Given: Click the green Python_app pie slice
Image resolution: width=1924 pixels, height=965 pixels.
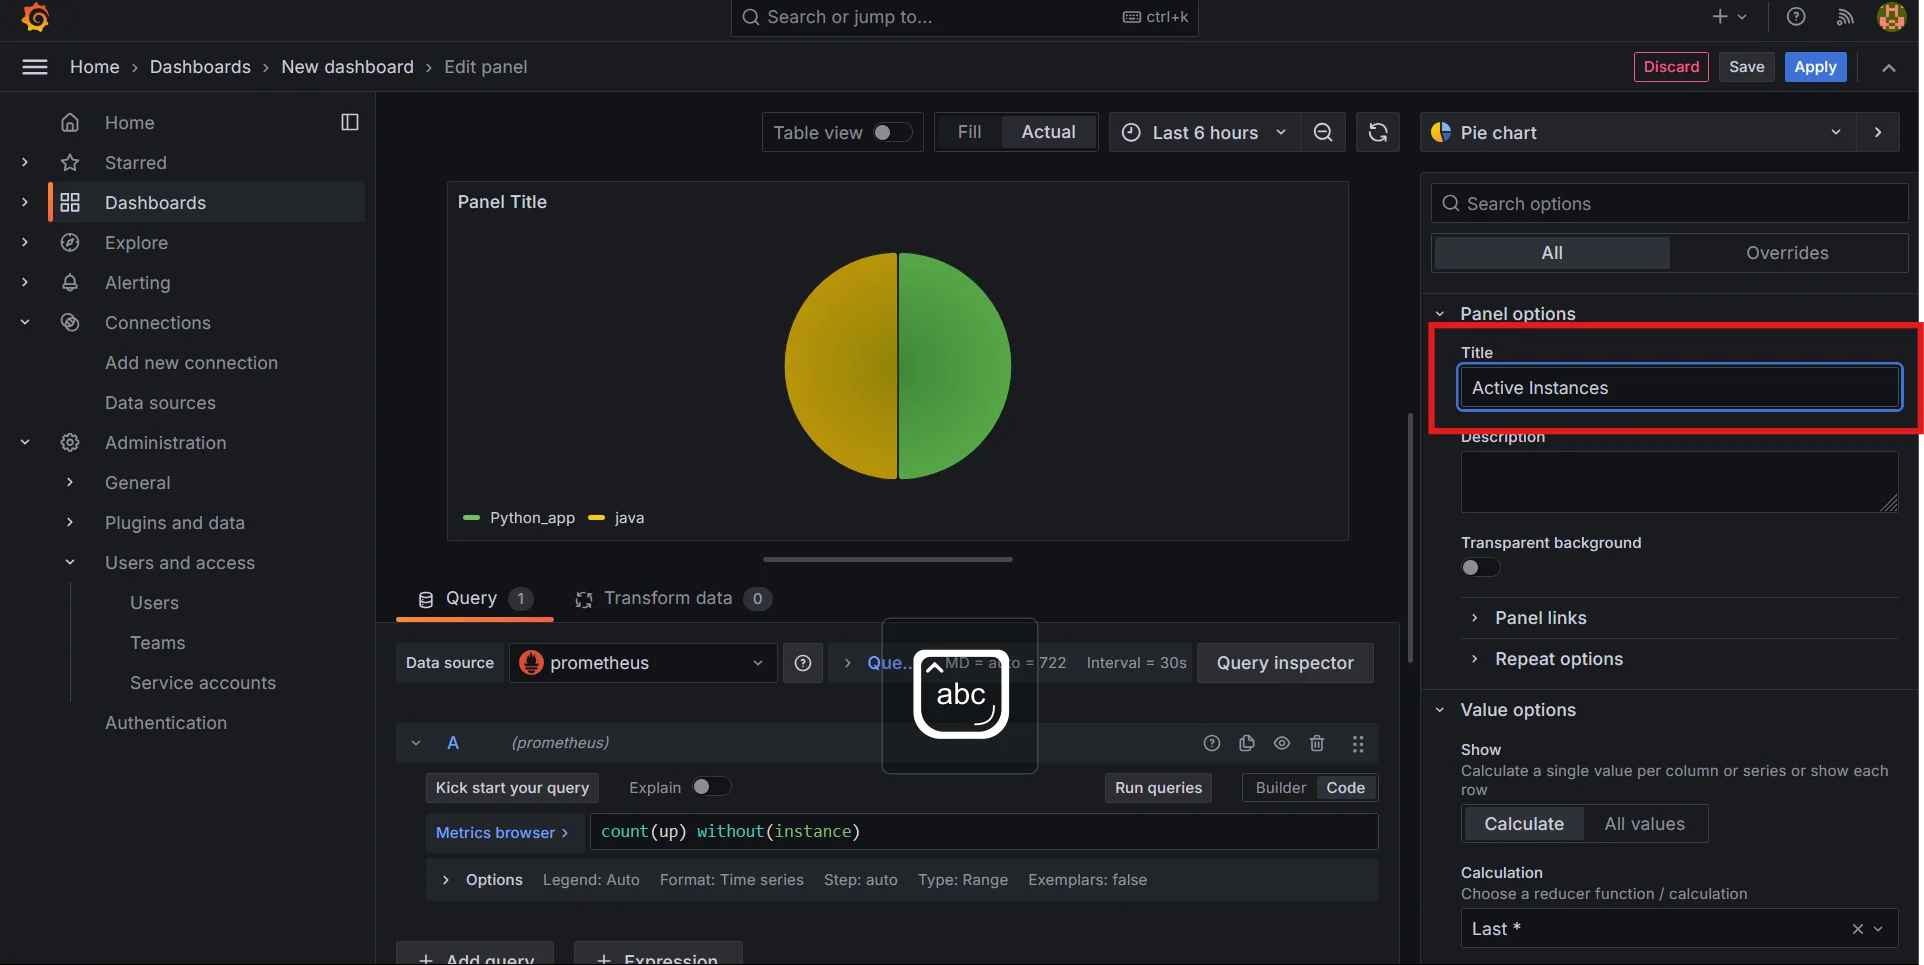Looking at the screenshot, I should [x=955, y=366].
